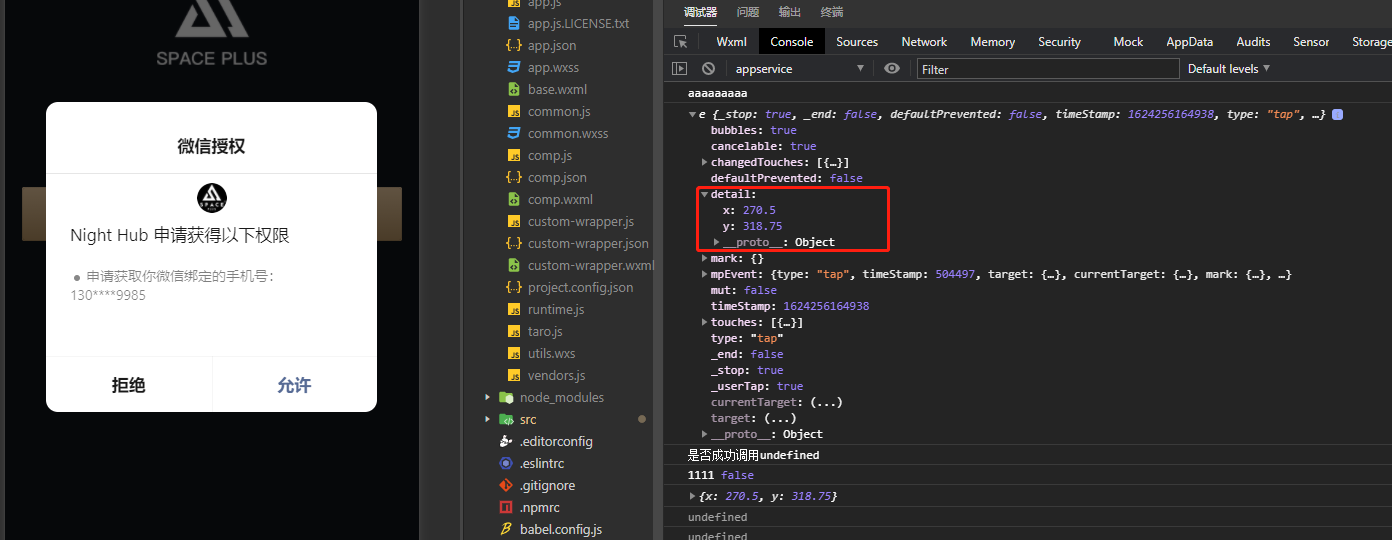
Task: Click 允许 in the authorization dialog
Action: (x=294, y=385)
